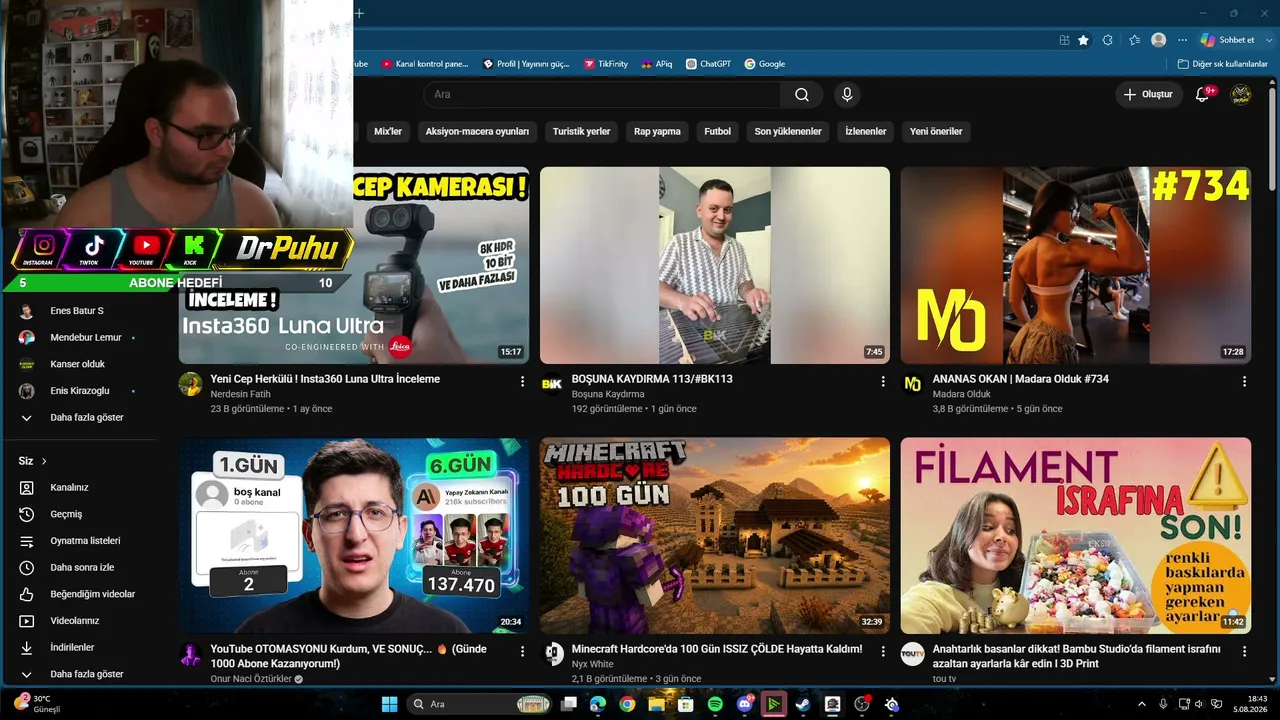
Task: Open Boşuna Kaydırma channel avatar
Action: (x=552, y=384)
